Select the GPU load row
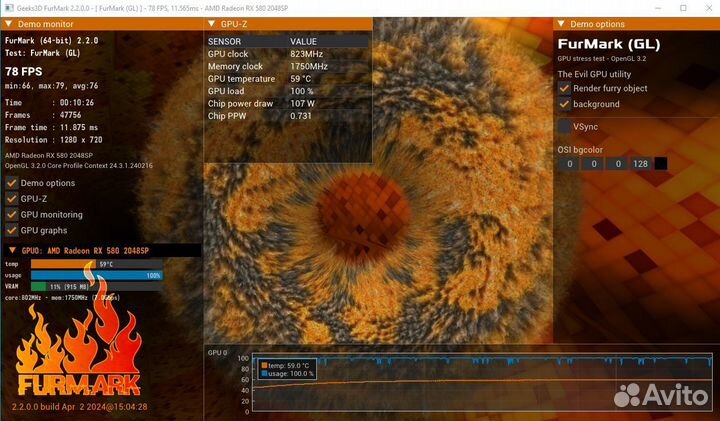 [288, 91]
